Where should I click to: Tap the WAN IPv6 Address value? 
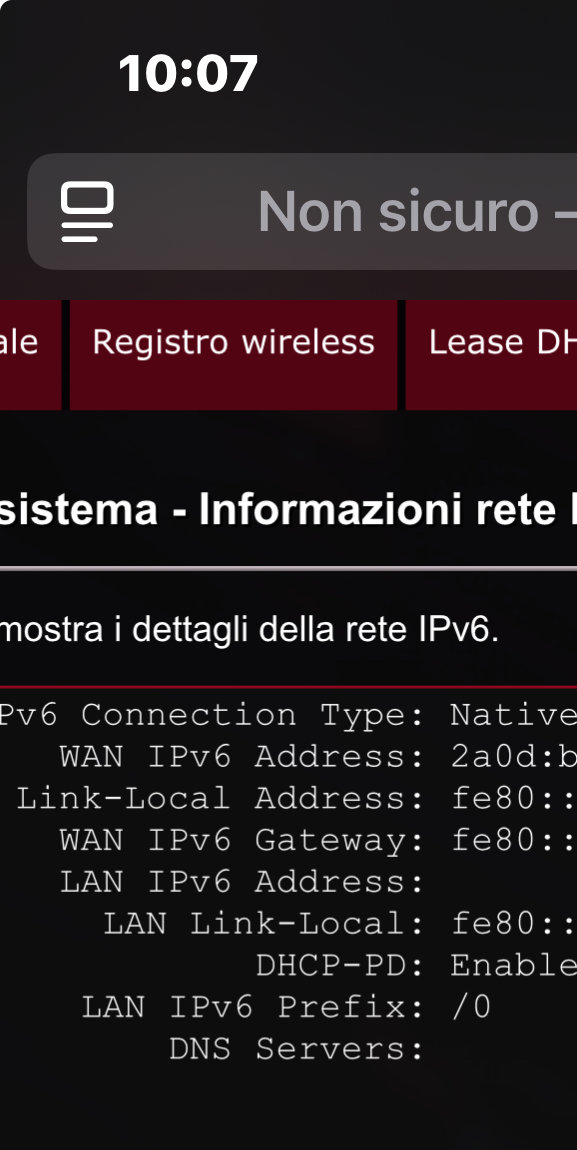click(x=513, y=756)
